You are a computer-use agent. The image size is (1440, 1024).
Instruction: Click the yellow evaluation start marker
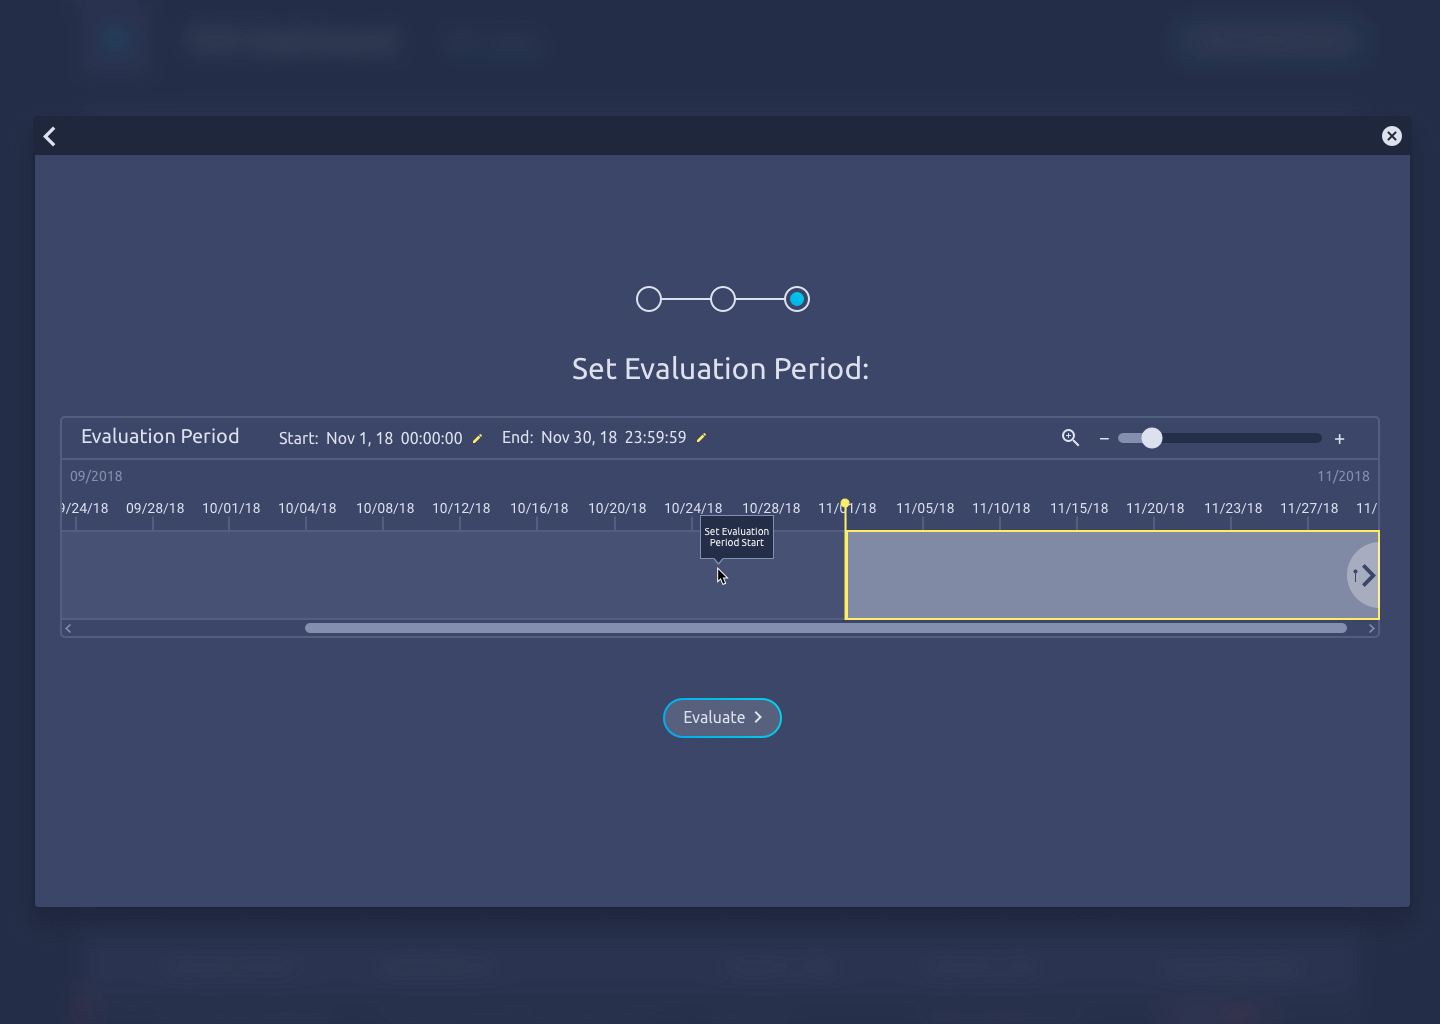[x=845, y=504]
